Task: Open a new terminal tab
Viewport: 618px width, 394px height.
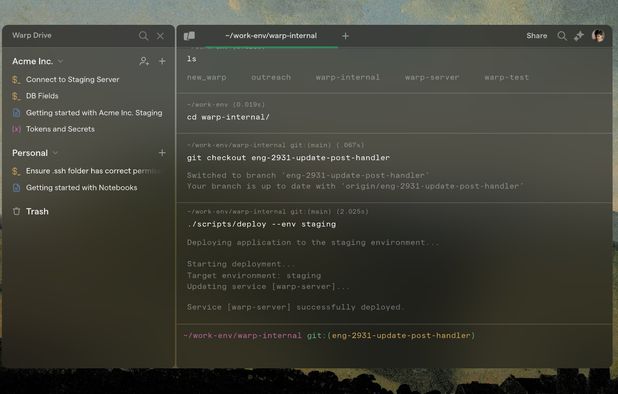Action: coord(345,36)
